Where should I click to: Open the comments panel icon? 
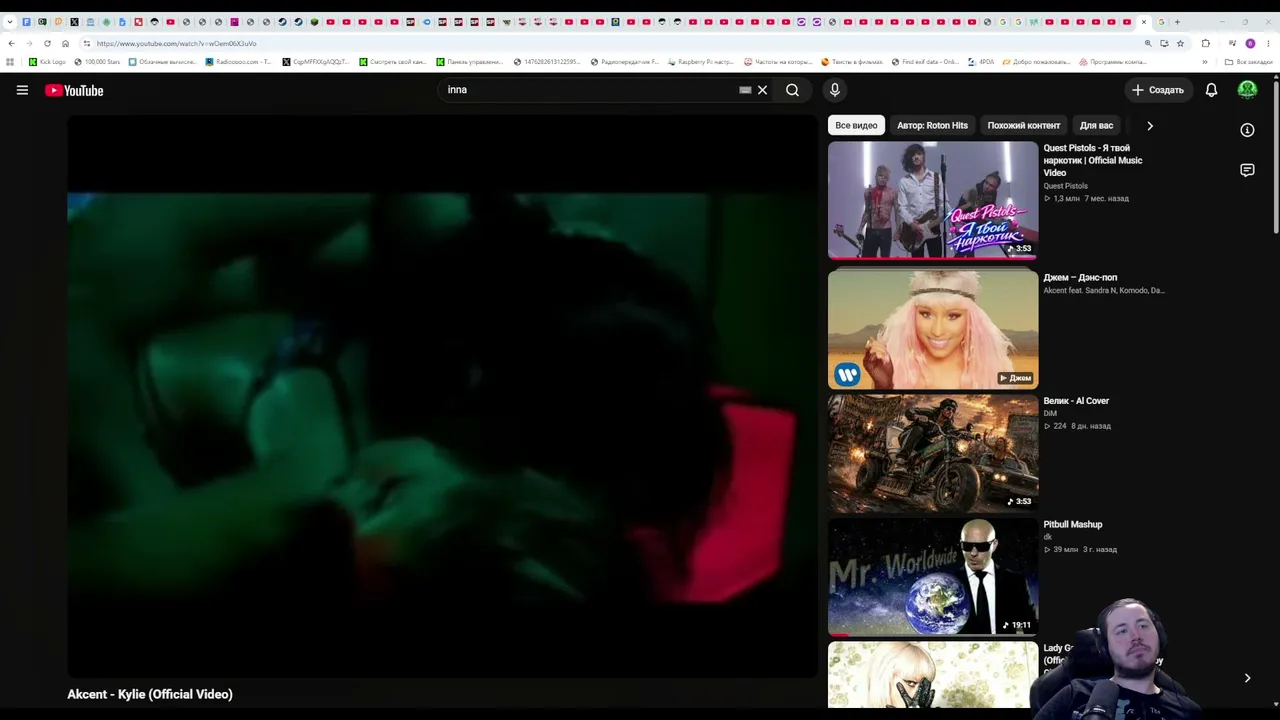pyautogui.click(x=1247, y=170)
